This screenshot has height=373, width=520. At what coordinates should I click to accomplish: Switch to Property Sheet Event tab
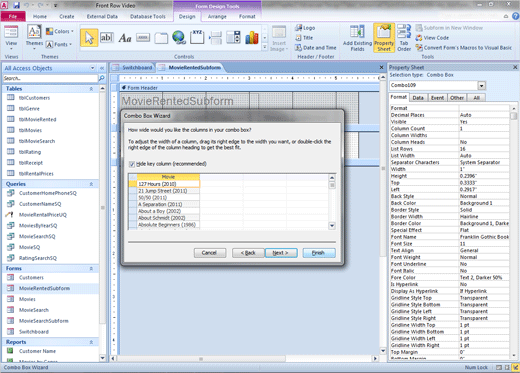pos(437,98)
